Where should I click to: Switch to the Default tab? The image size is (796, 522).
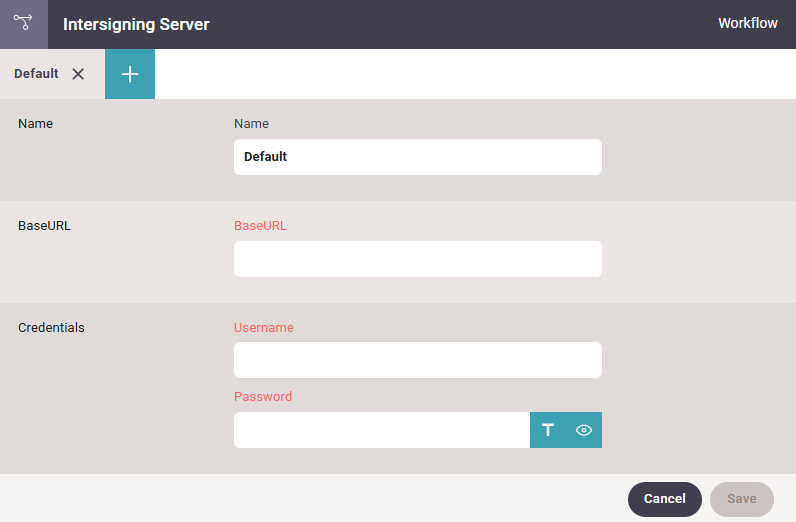pyautogui.click(x=36, y=74)
